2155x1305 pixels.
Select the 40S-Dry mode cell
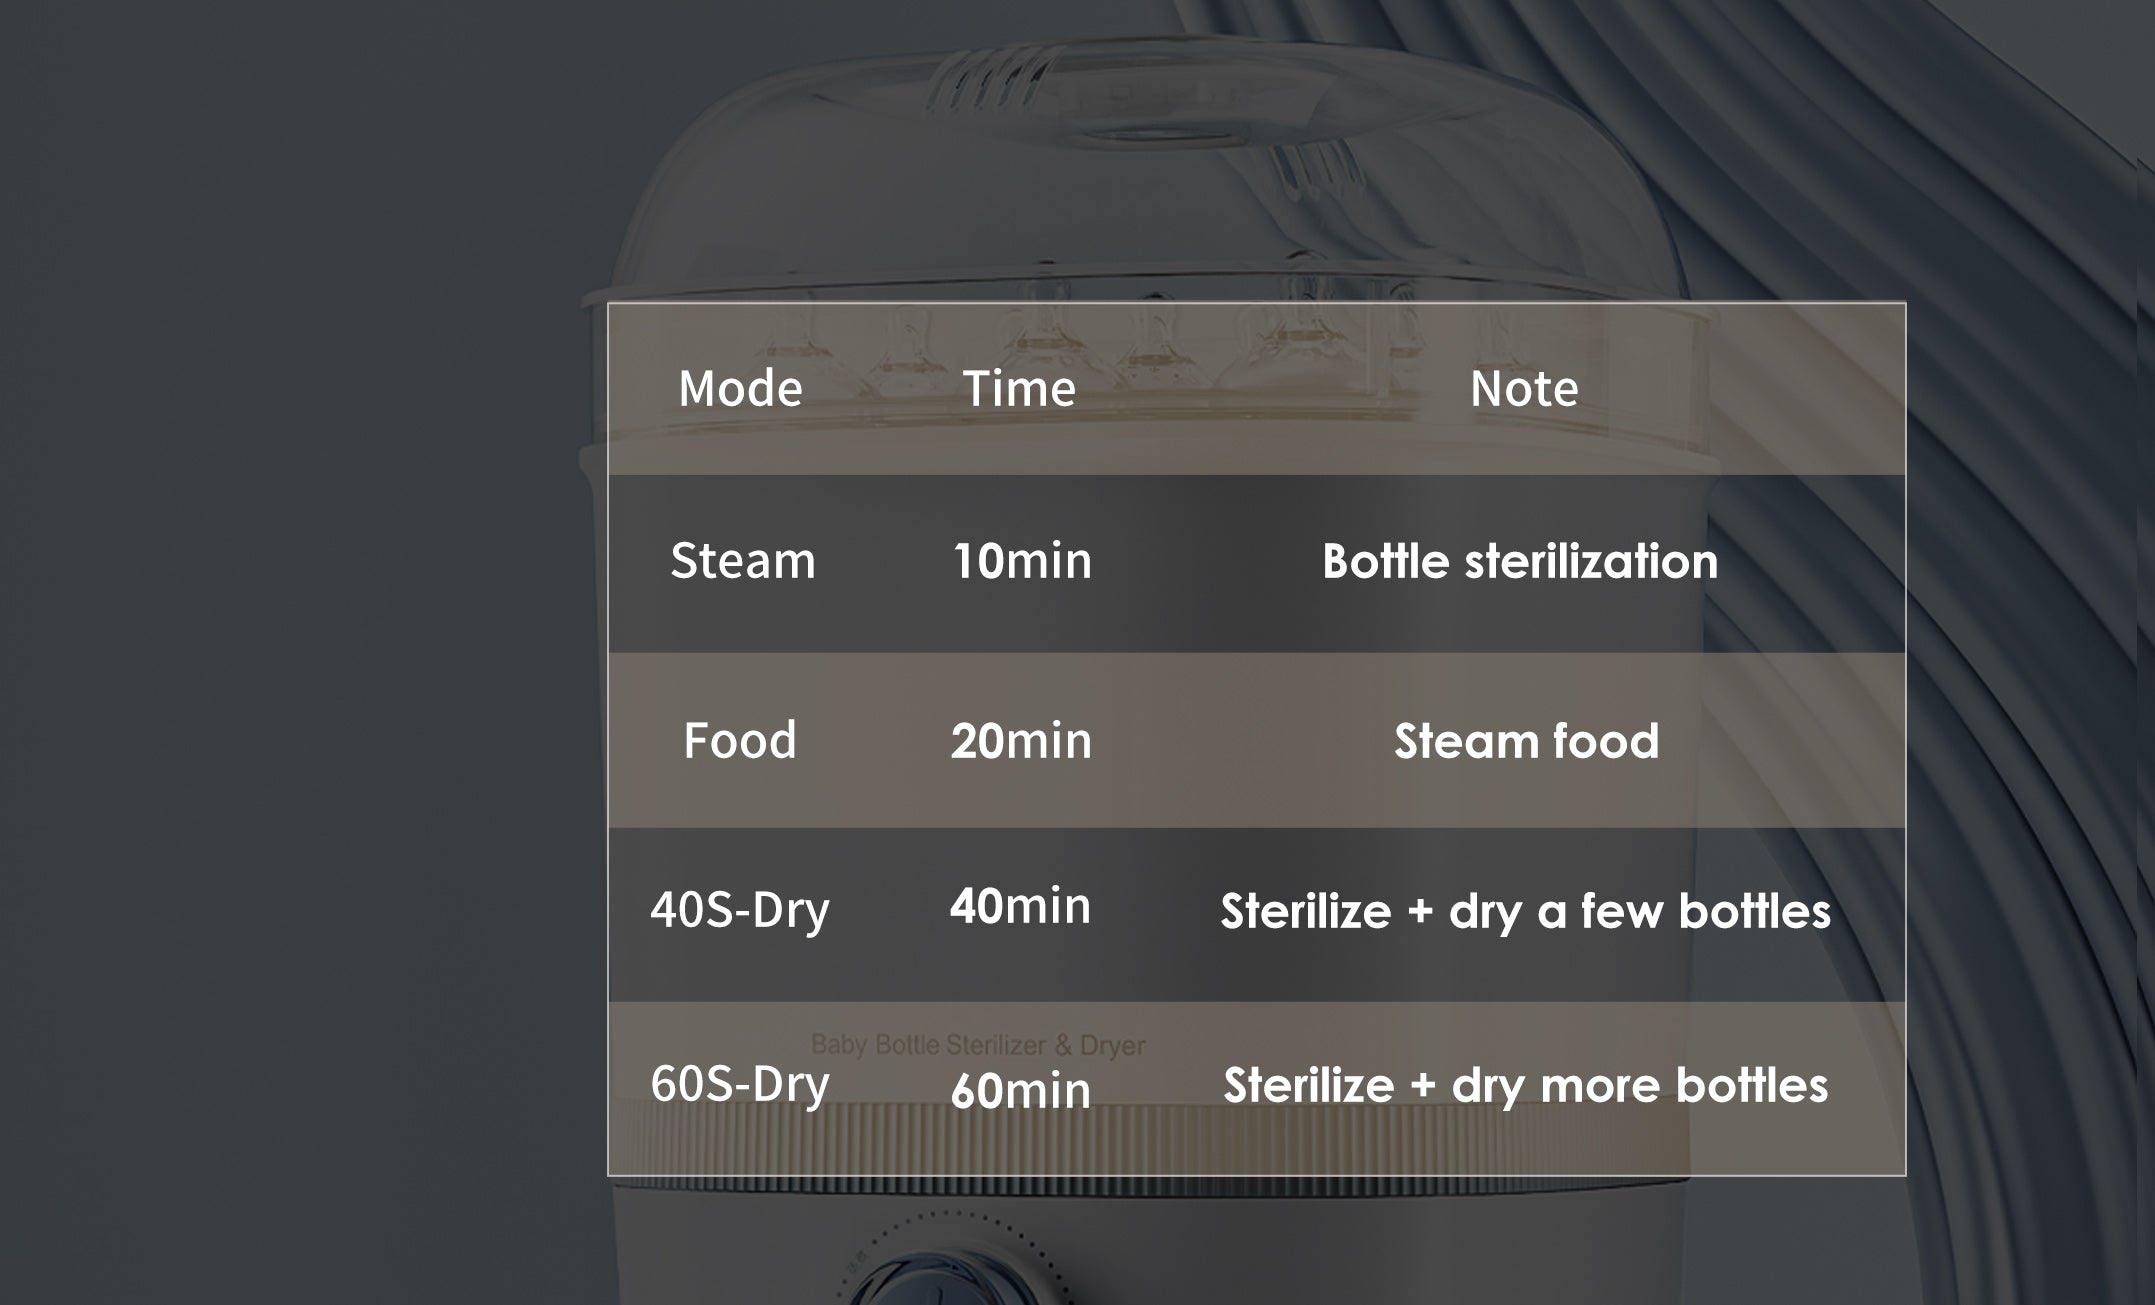click(x=740, y=910)
